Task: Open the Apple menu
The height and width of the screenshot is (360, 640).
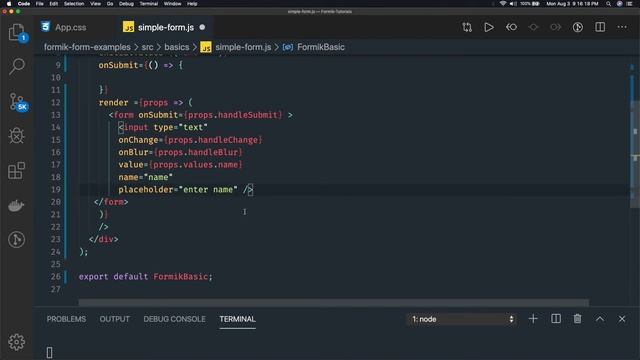Action: (x=9, y=4)
